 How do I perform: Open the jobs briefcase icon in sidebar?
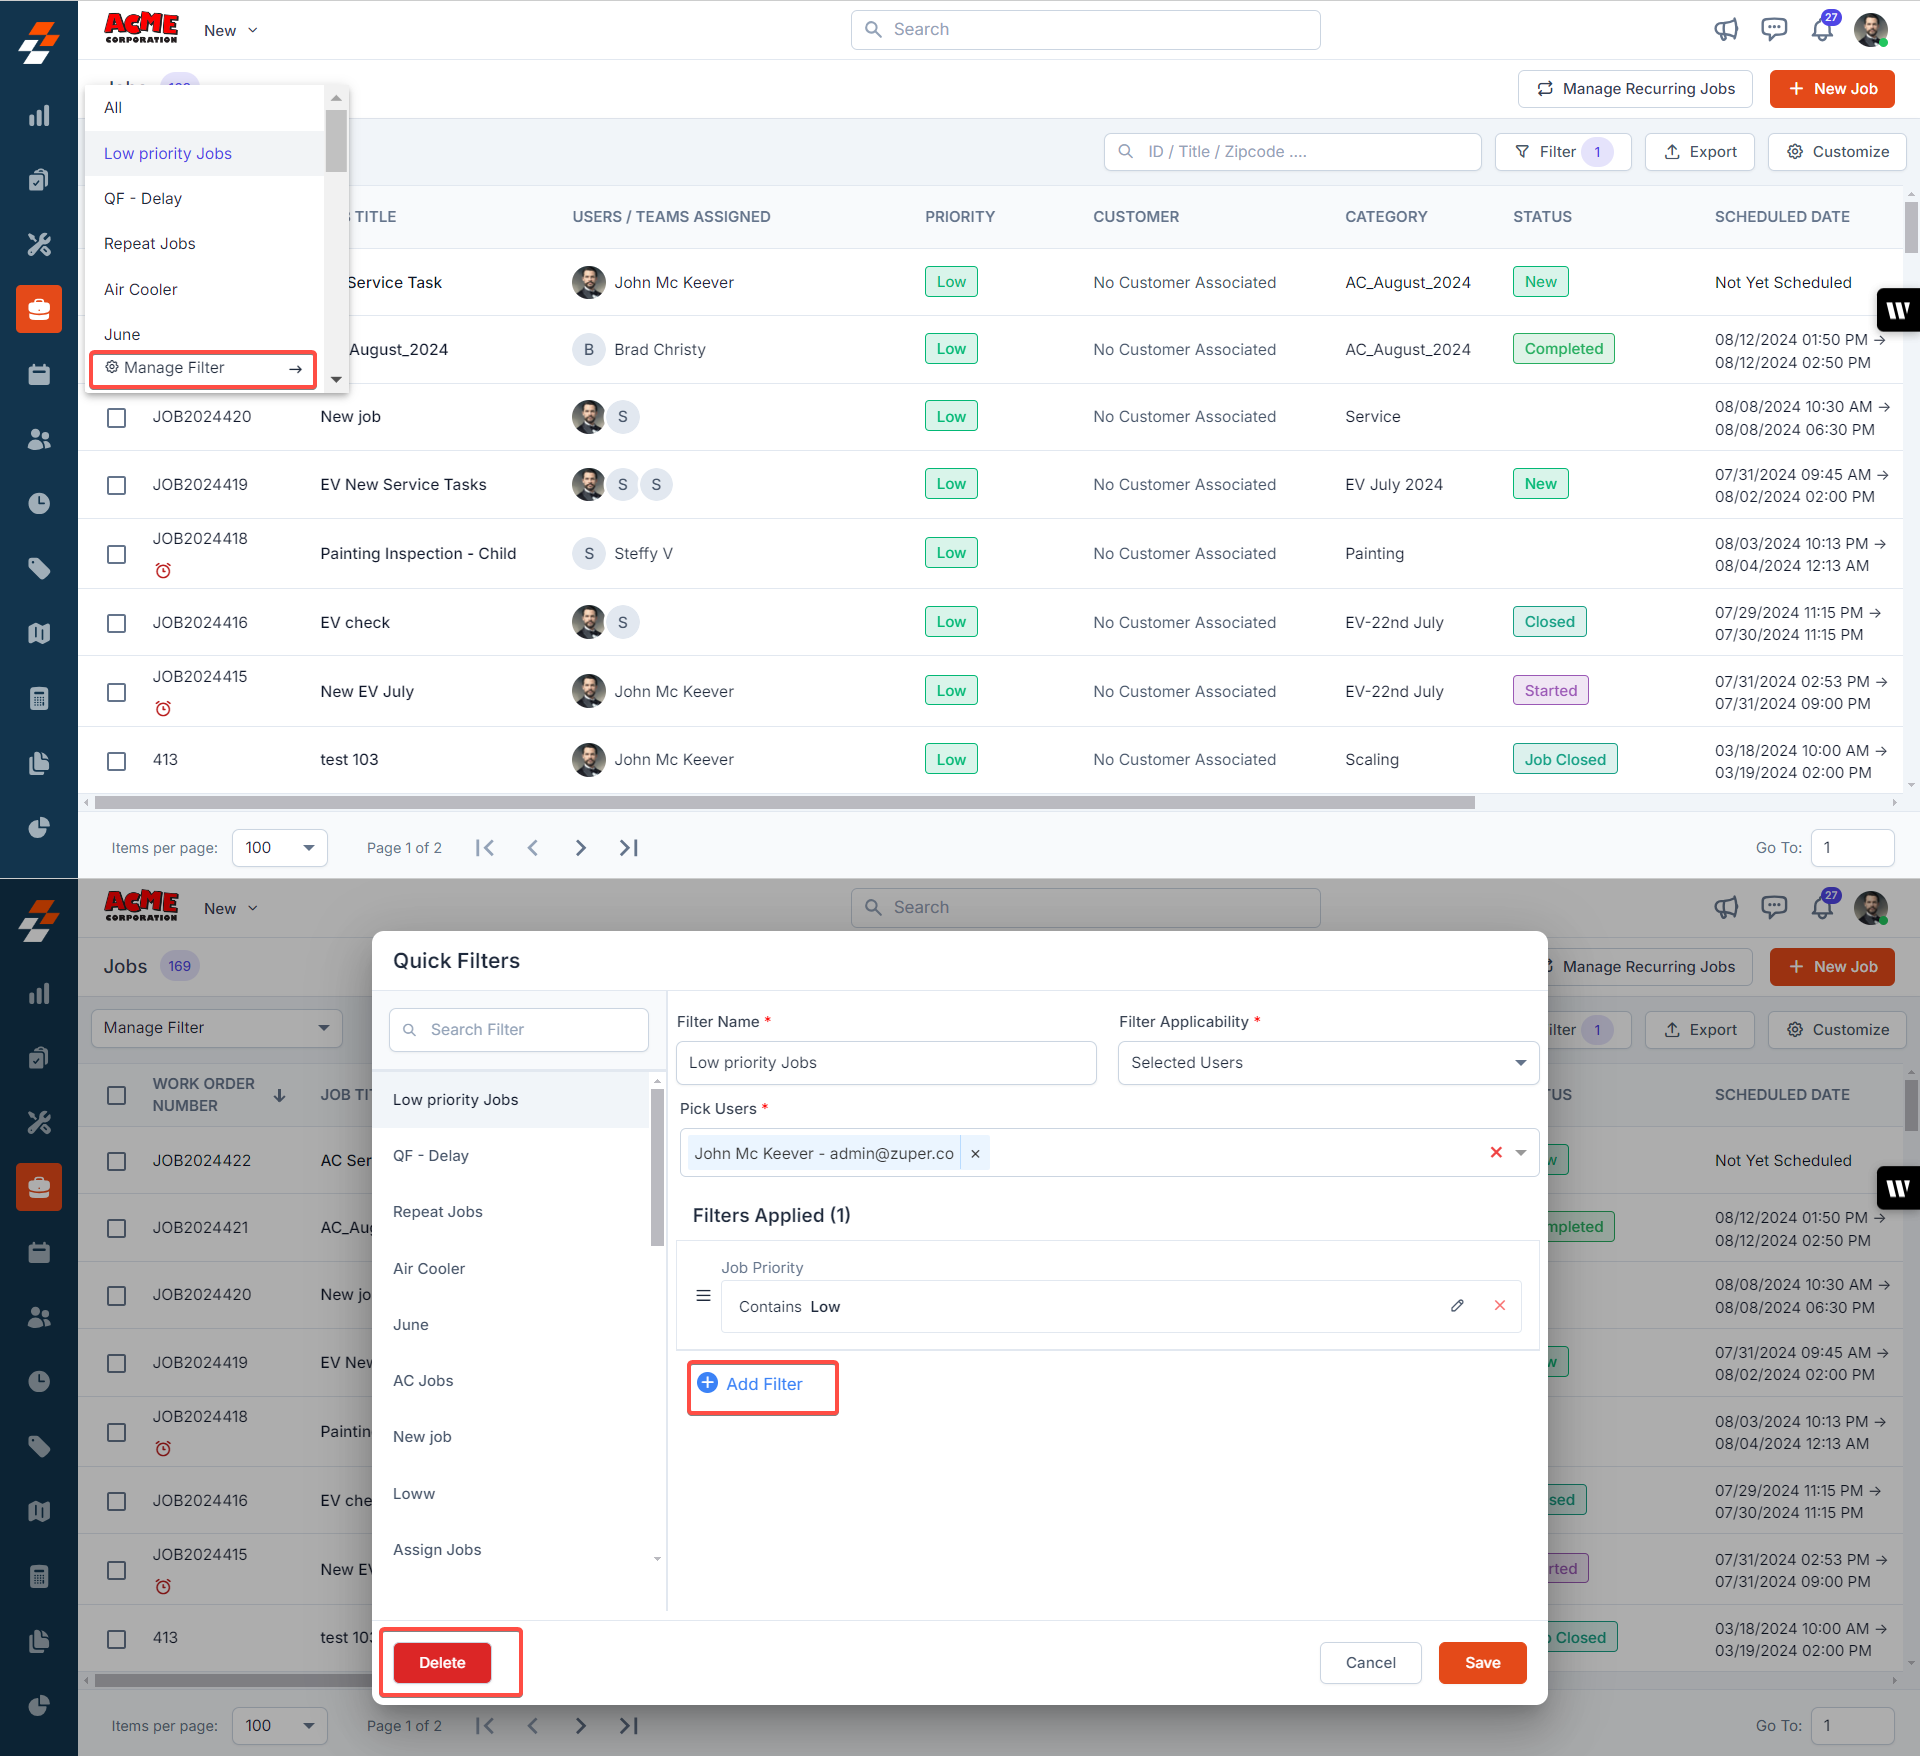pyautogui.click(x=39, y=309)
